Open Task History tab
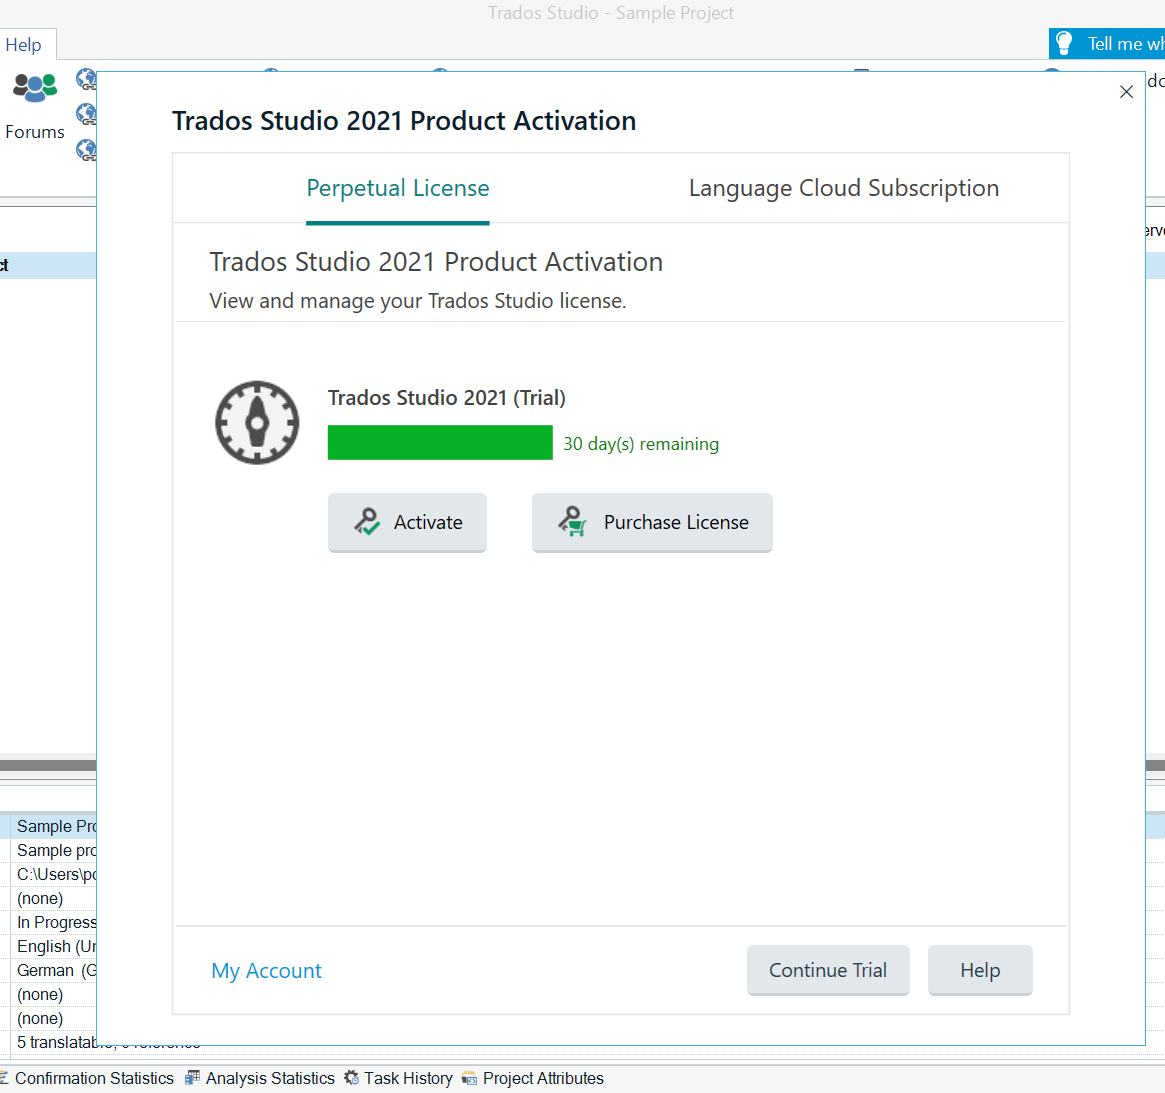 tap(399, 1078)
